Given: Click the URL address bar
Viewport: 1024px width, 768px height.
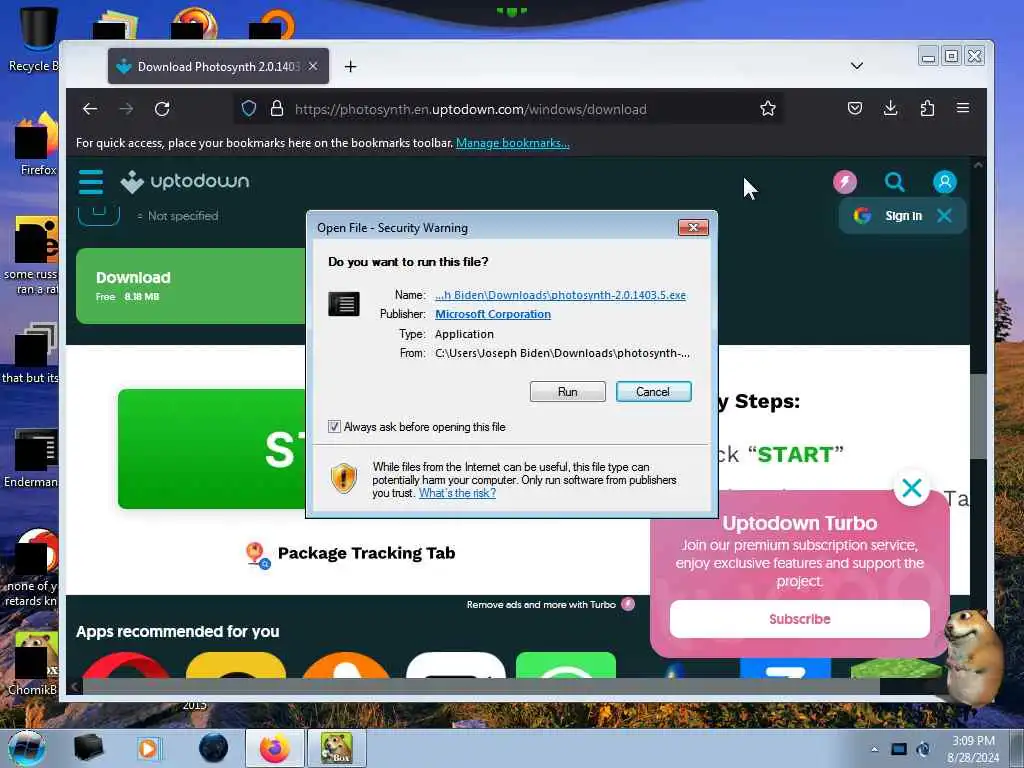Looking at the screenshot, I should pyautogui.click(x=509, y=109).
